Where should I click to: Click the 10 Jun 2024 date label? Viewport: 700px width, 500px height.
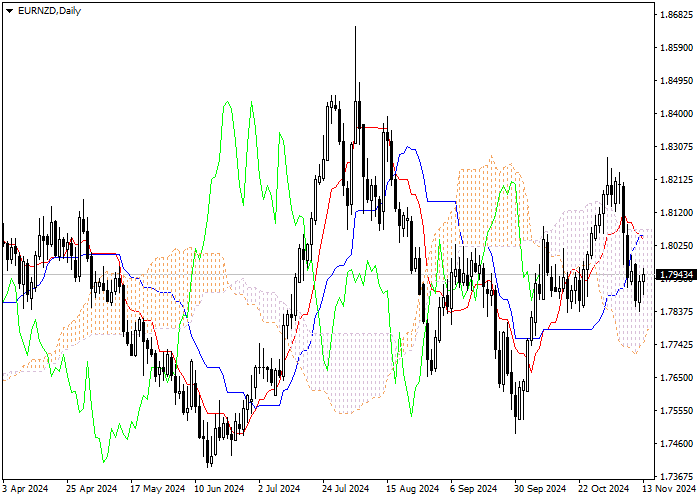pyautogui.click(x=219, y=489)
